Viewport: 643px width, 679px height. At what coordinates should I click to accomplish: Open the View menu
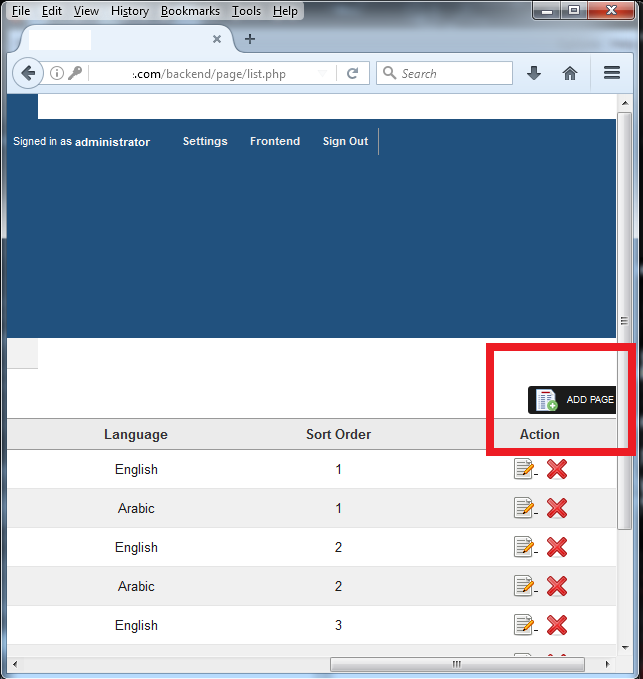coord(86,11)
